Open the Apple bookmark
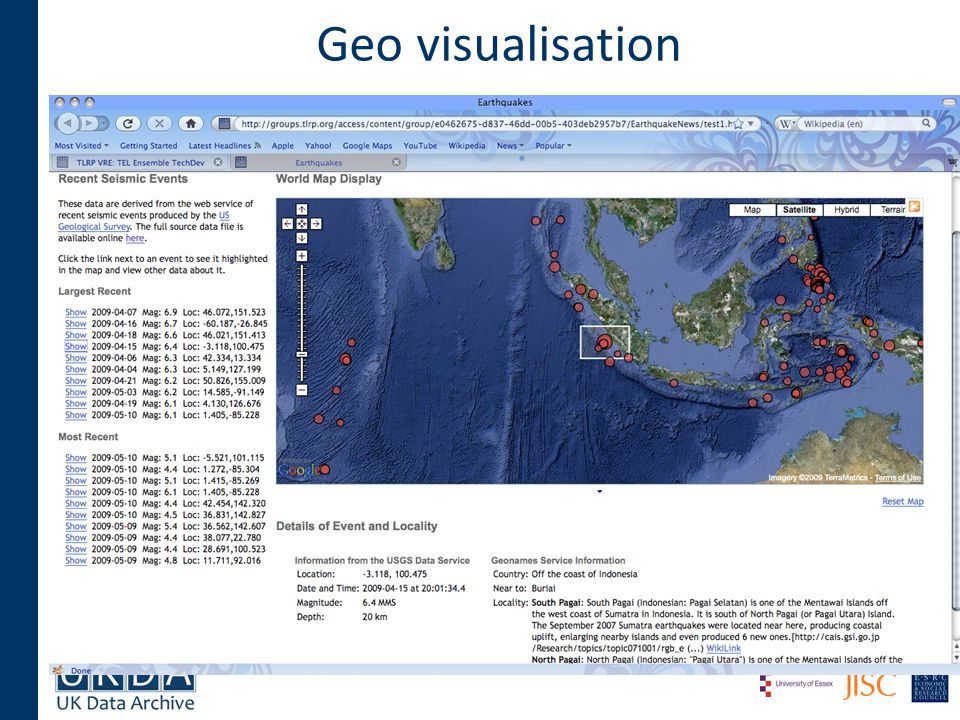960x720 pixels. point(283,146)
